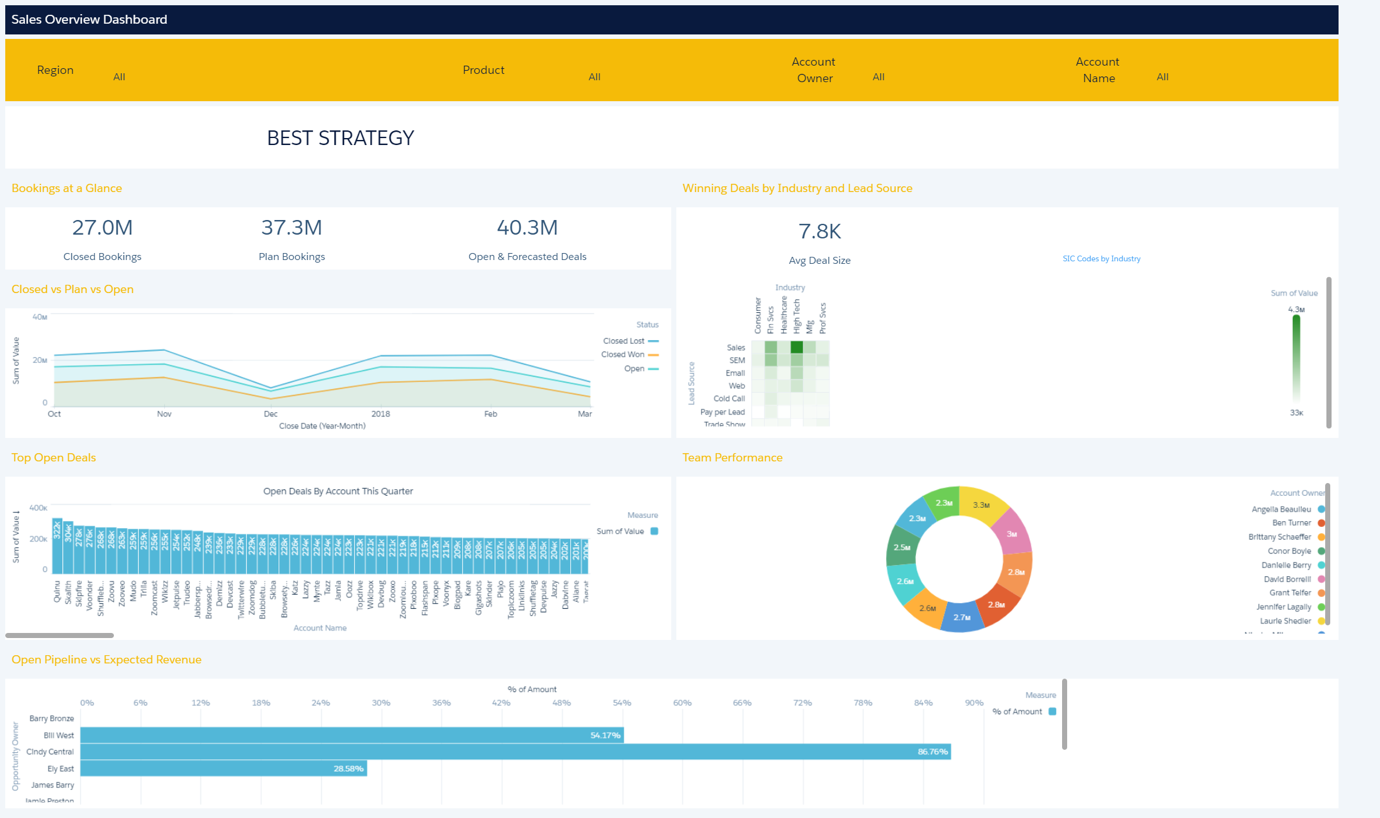This screenshot has height=818, width=1380.
Task: Click the James Barry row label
Action: pos(52,785)
